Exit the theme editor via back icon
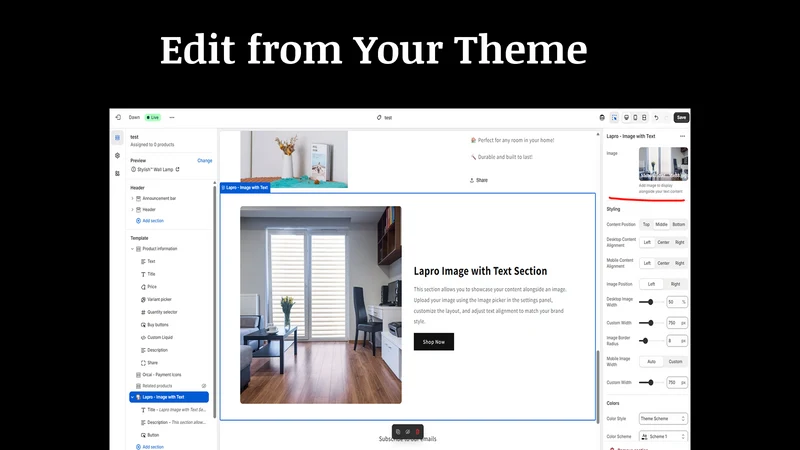The height and width of the screenshot is (450, 800). 118,117
